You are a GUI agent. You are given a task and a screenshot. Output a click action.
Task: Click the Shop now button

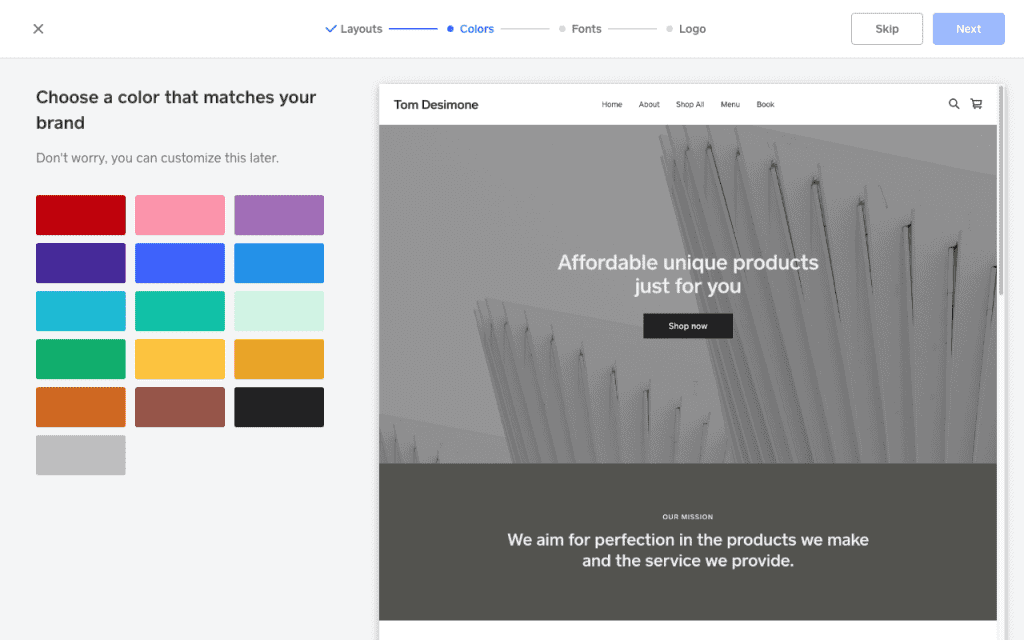[687, 325]
